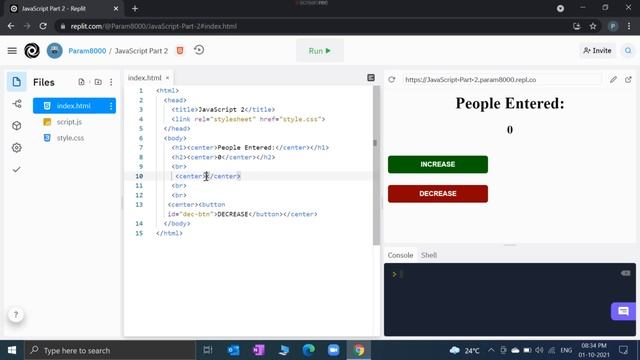
Task: Close the index.html editor tab
Action: [x=167, y=78]
